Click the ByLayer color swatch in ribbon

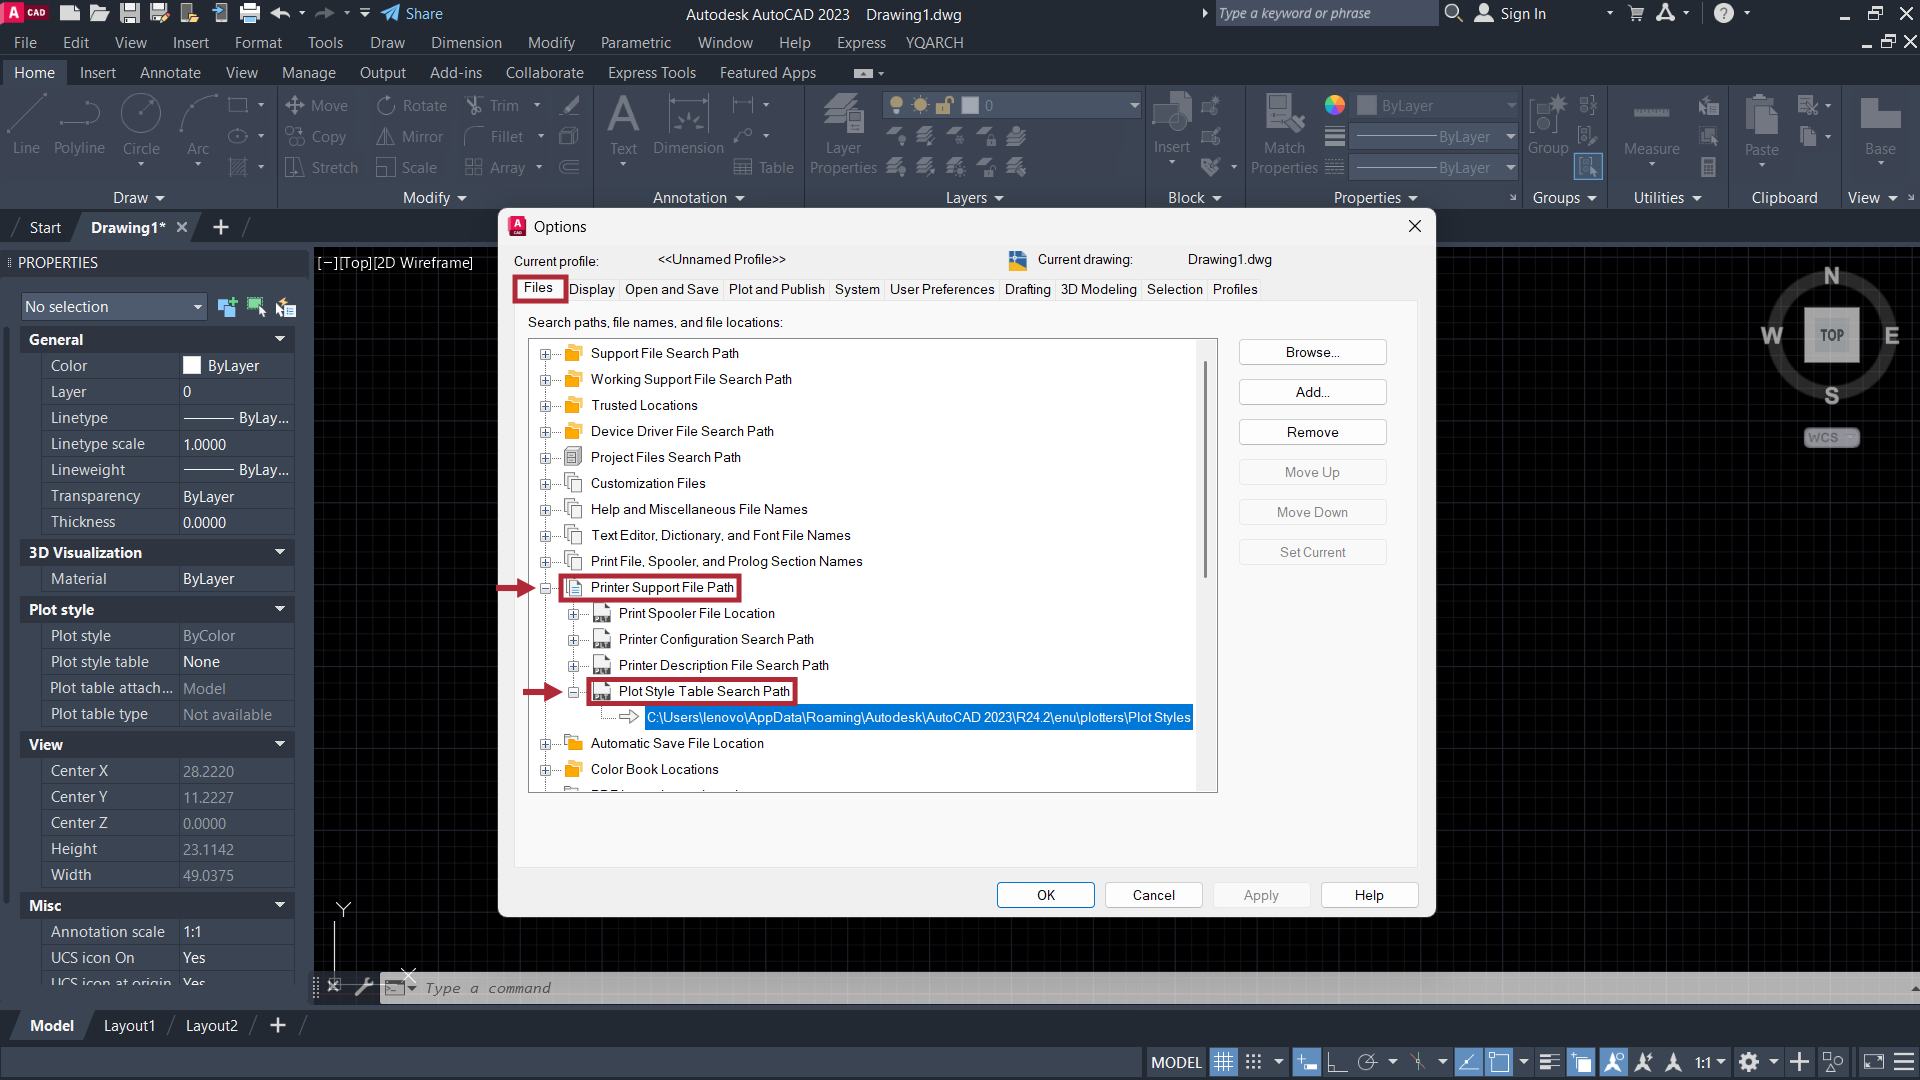(1367, 105)
